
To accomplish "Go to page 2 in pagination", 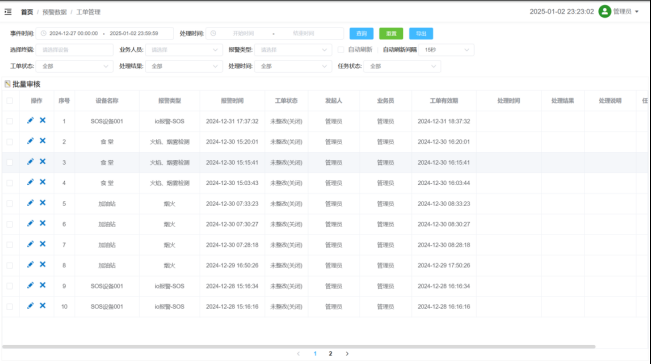I will [330, 354].
